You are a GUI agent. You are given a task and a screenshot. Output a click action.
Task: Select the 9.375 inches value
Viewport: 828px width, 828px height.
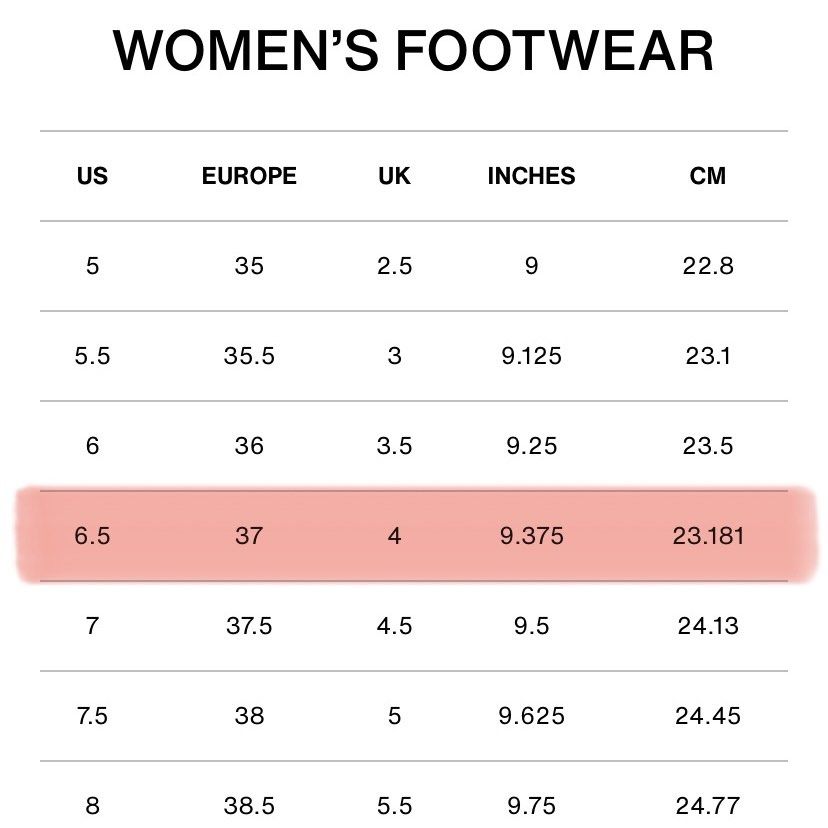pyautogui.click(x=531, y=536)
